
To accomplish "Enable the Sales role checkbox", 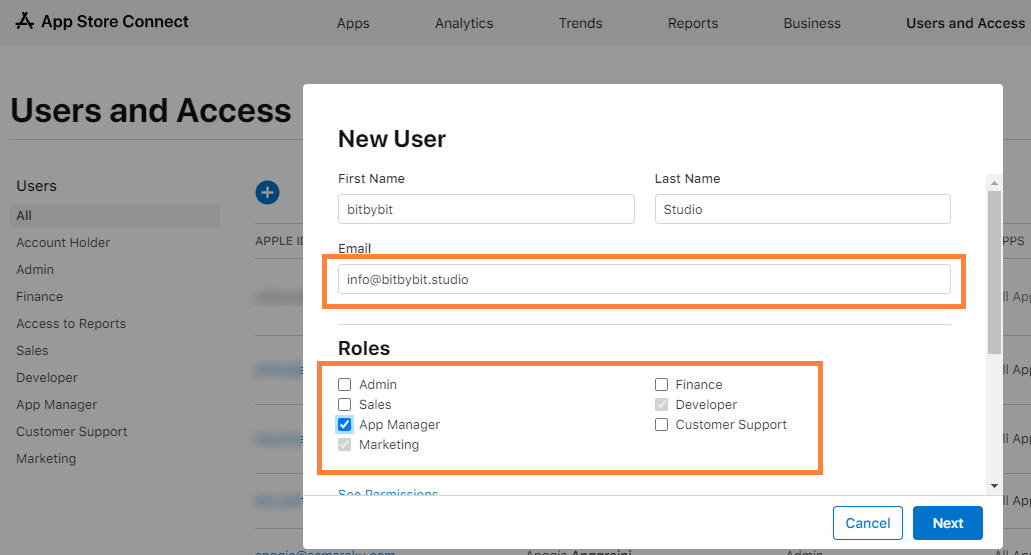I will [345, 404].
